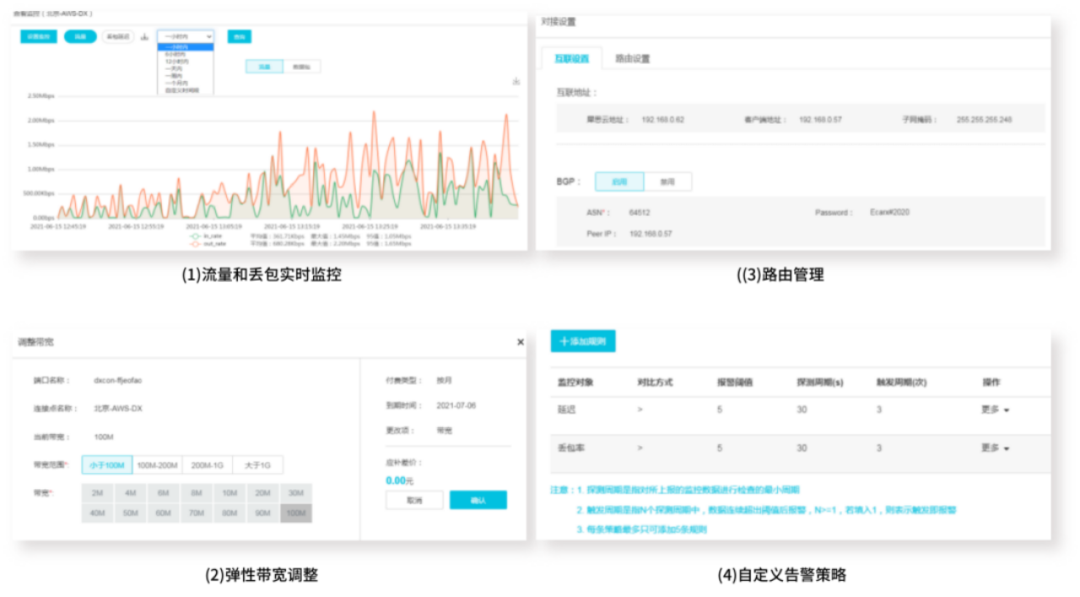Click the 确认 button in bandwidth dialog
This screenshot has height=597, width=1080.
pos(478,501)
